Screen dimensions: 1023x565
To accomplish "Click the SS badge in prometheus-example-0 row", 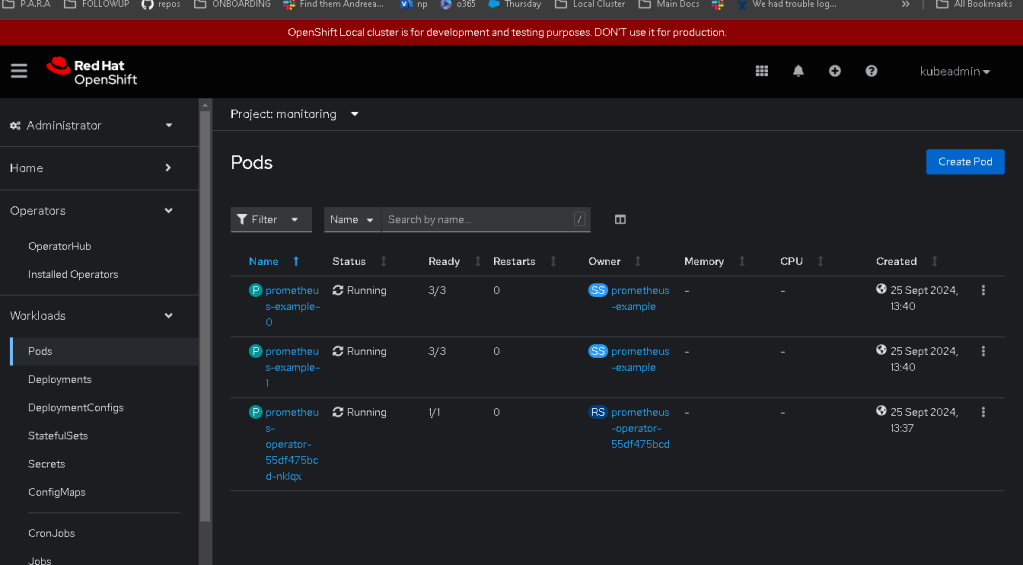I will [598, 290].
